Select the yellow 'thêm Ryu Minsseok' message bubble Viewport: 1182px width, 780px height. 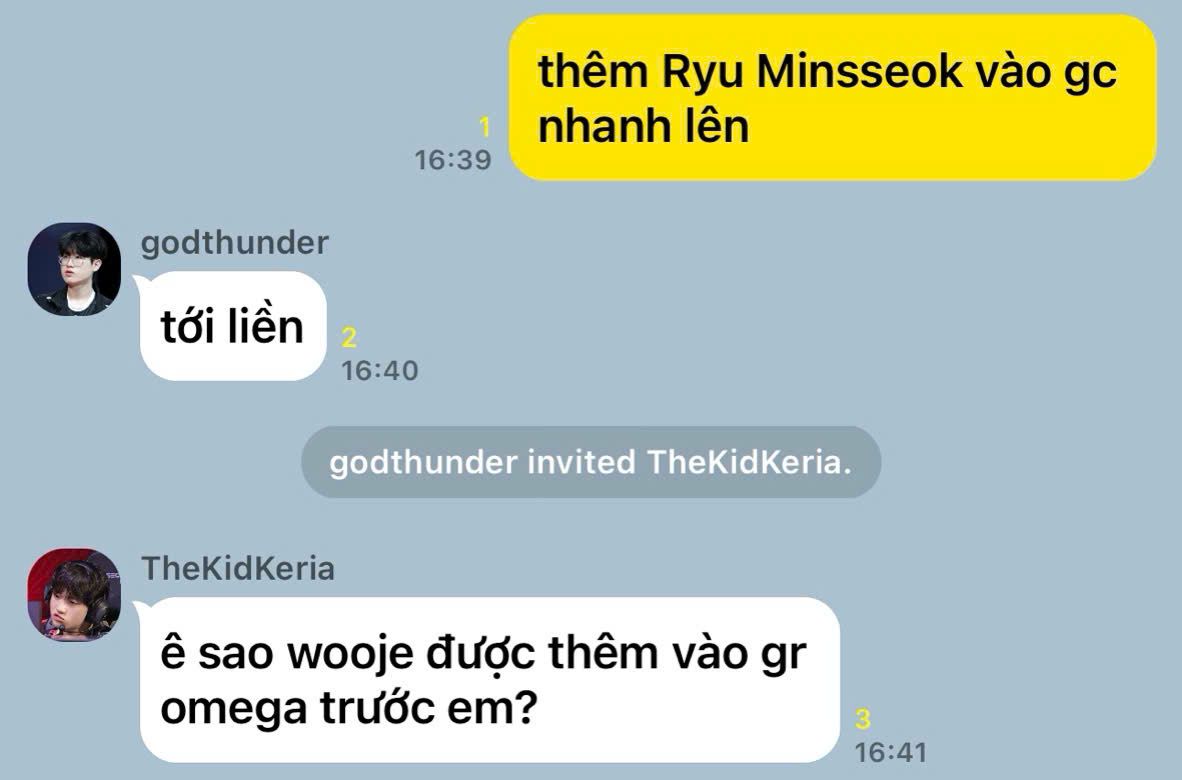coord(832,97)
